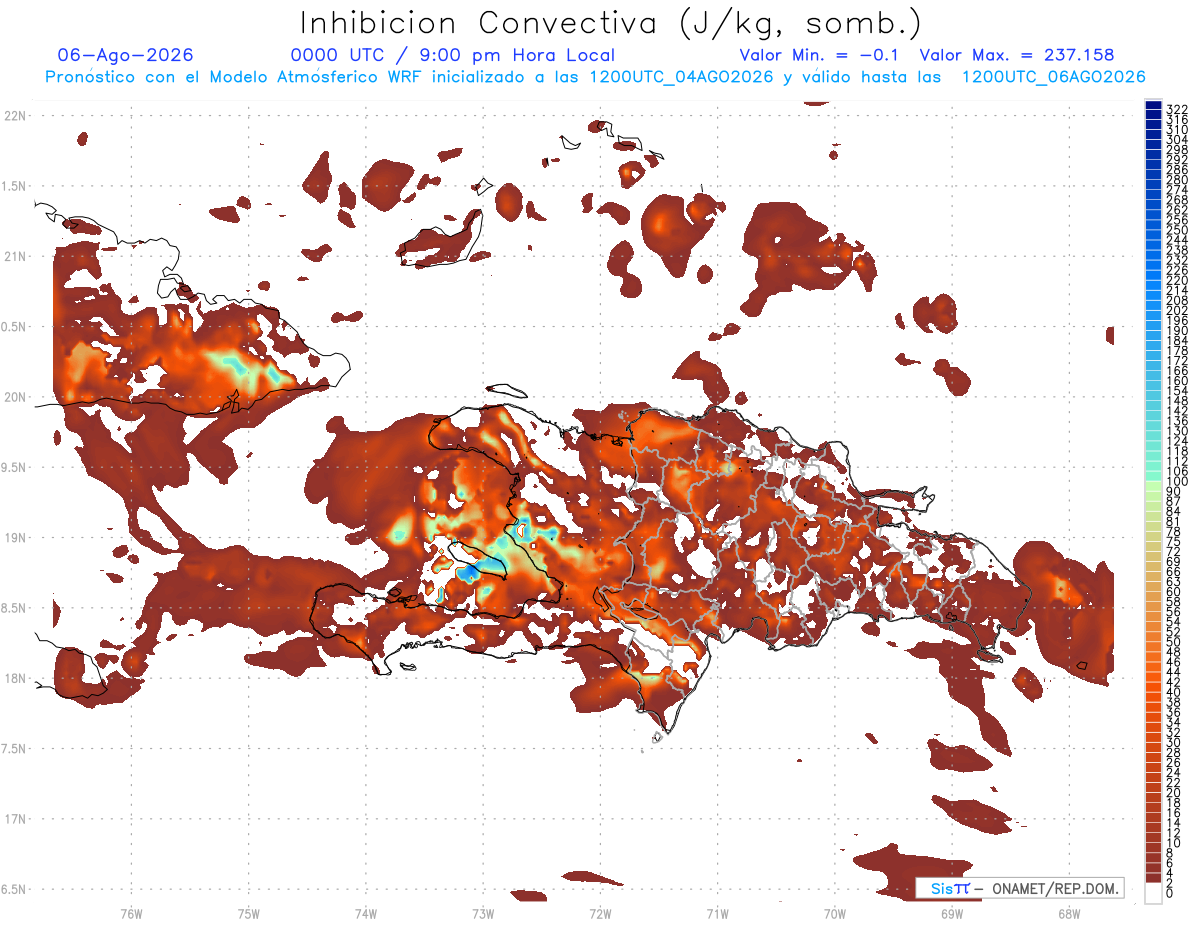The width and height of the screenshot is (1200, 927).
Task: Click the legend value label '10'
Action: 1174,842
